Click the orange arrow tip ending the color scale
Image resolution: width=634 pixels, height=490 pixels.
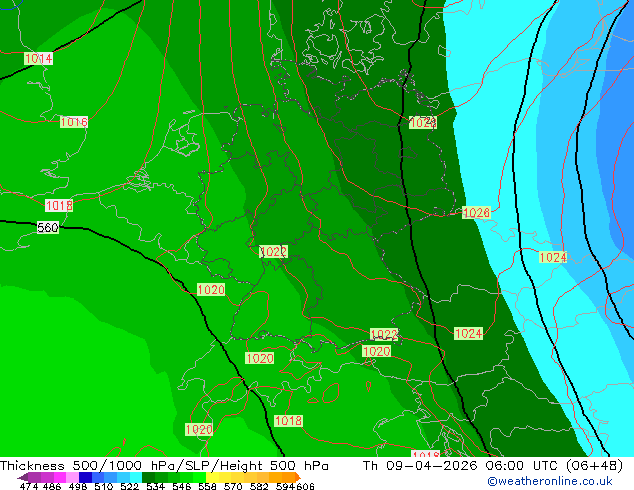298,477
